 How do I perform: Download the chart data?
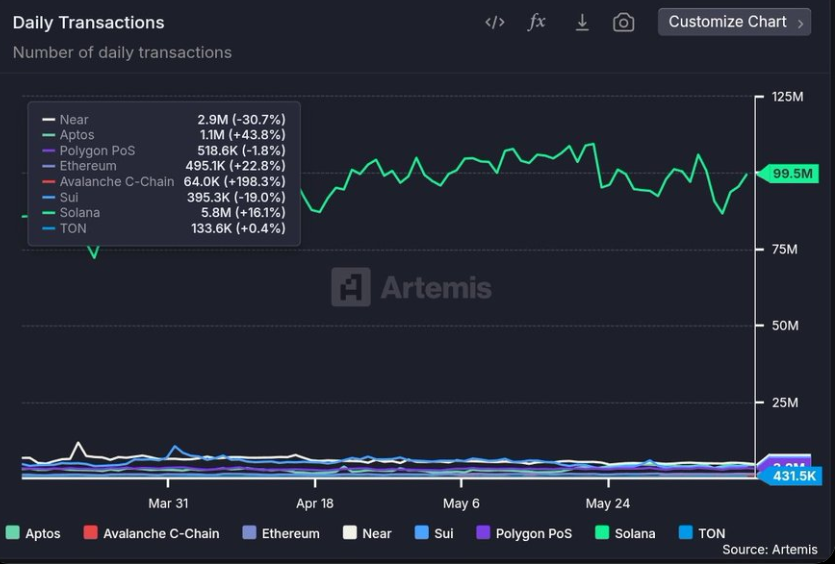pos(582,22)
